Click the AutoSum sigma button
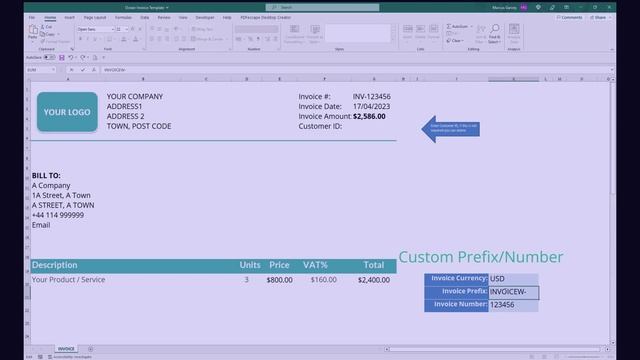640x360 pixels. (x=457, y=27)
